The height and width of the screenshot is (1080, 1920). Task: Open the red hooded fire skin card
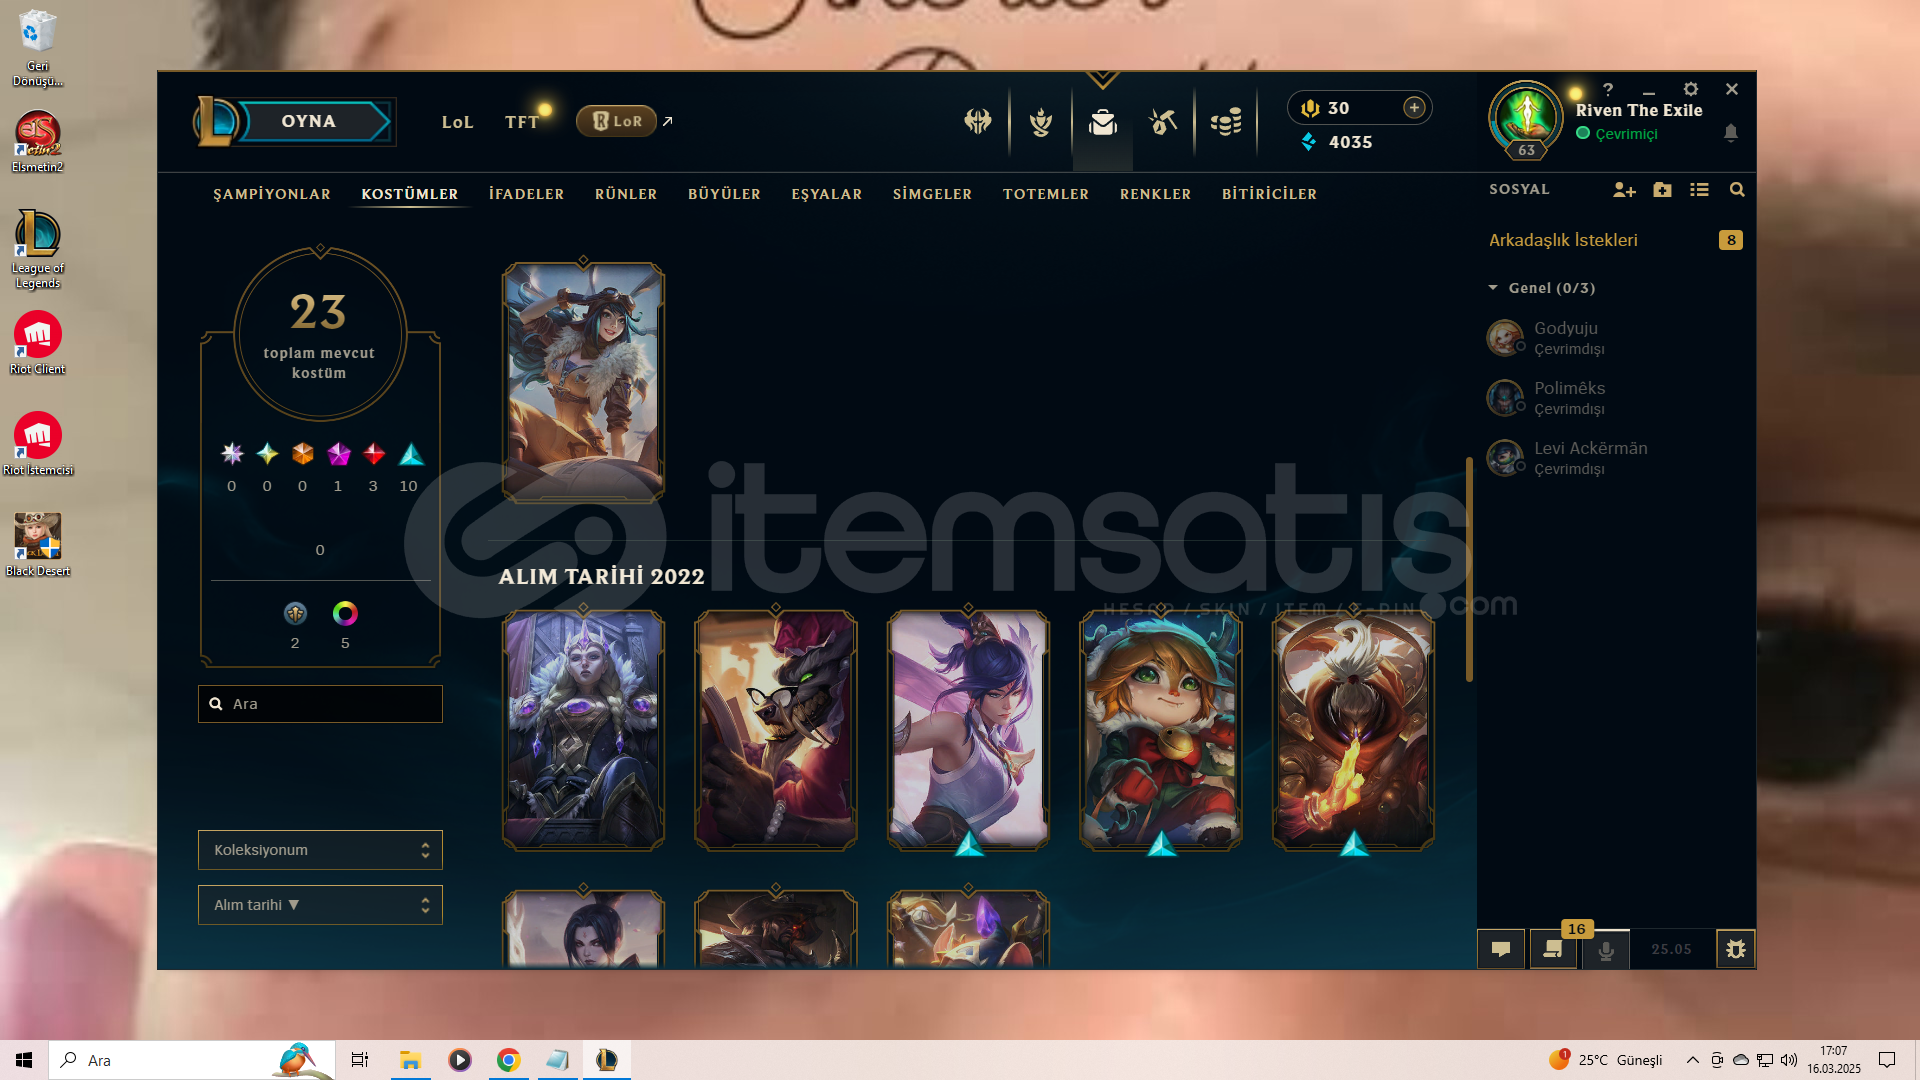[1353, 730]
